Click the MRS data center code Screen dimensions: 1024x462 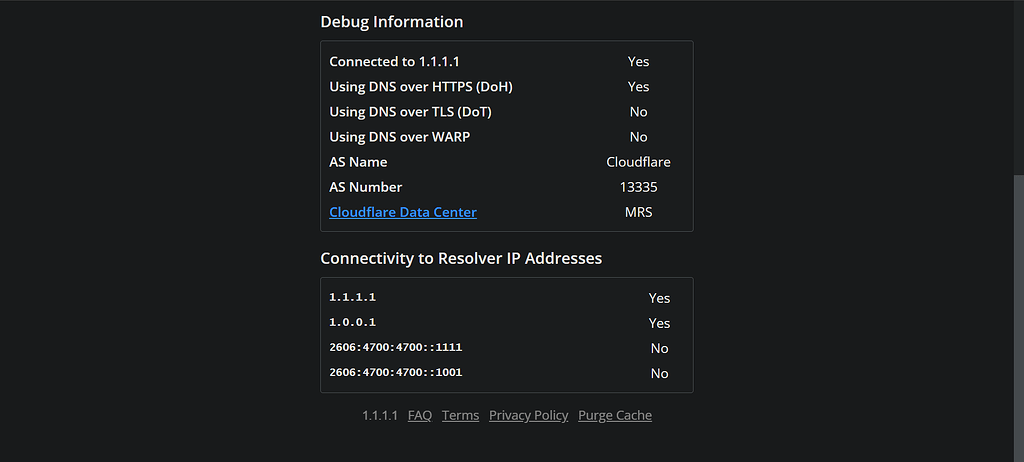638,212
